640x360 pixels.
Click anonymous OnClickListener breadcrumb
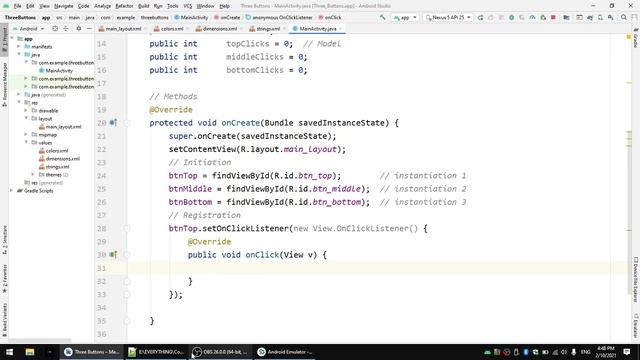tap(279, 18)
